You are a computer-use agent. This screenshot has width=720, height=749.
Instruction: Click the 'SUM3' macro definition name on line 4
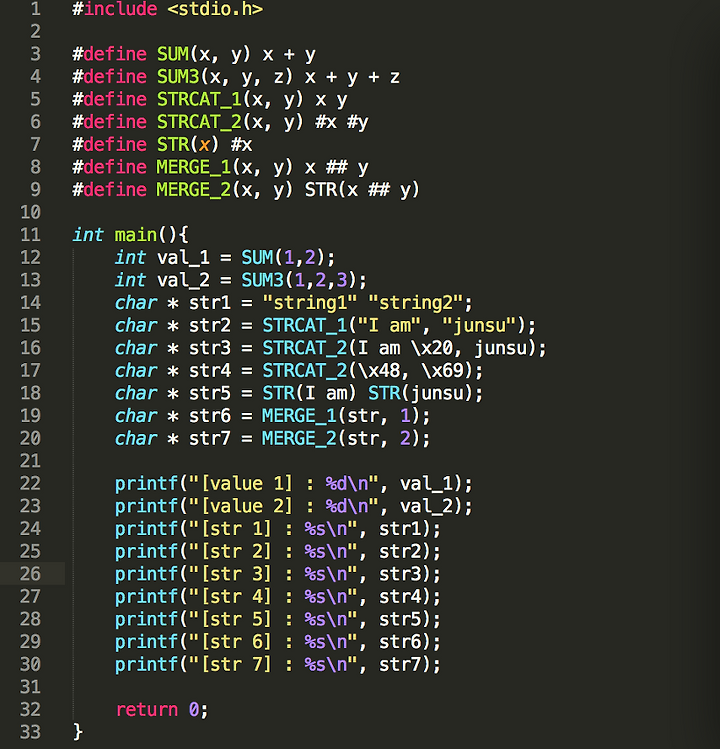coord(178,76)
